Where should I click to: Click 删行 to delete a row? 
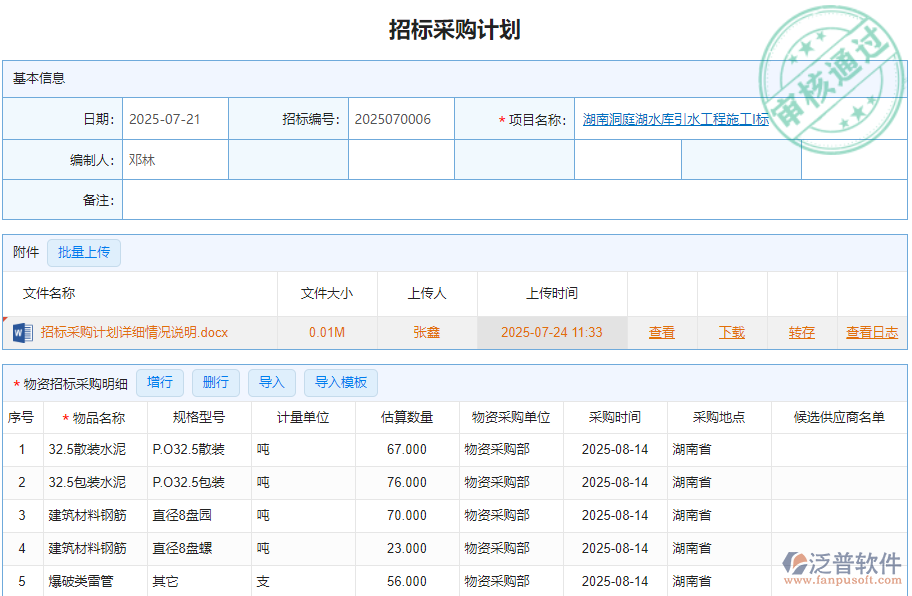pos(215,382)
